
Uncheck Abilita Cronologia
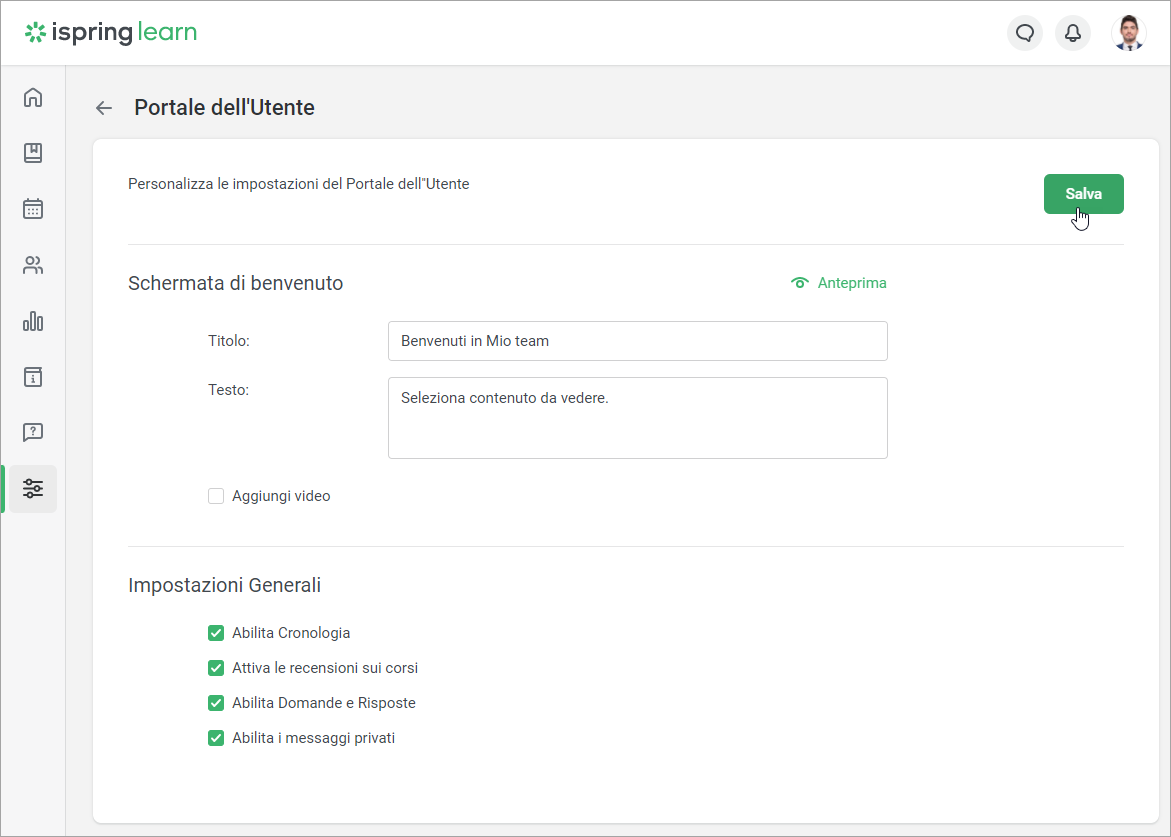[216, 633]
